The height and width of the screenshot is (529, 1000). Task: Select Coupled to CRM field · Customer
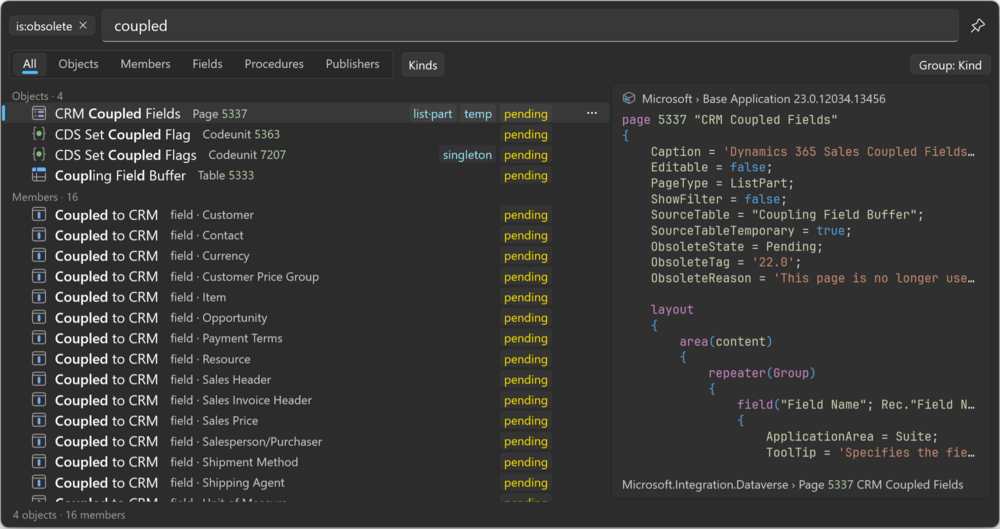(x=306, y=215)
